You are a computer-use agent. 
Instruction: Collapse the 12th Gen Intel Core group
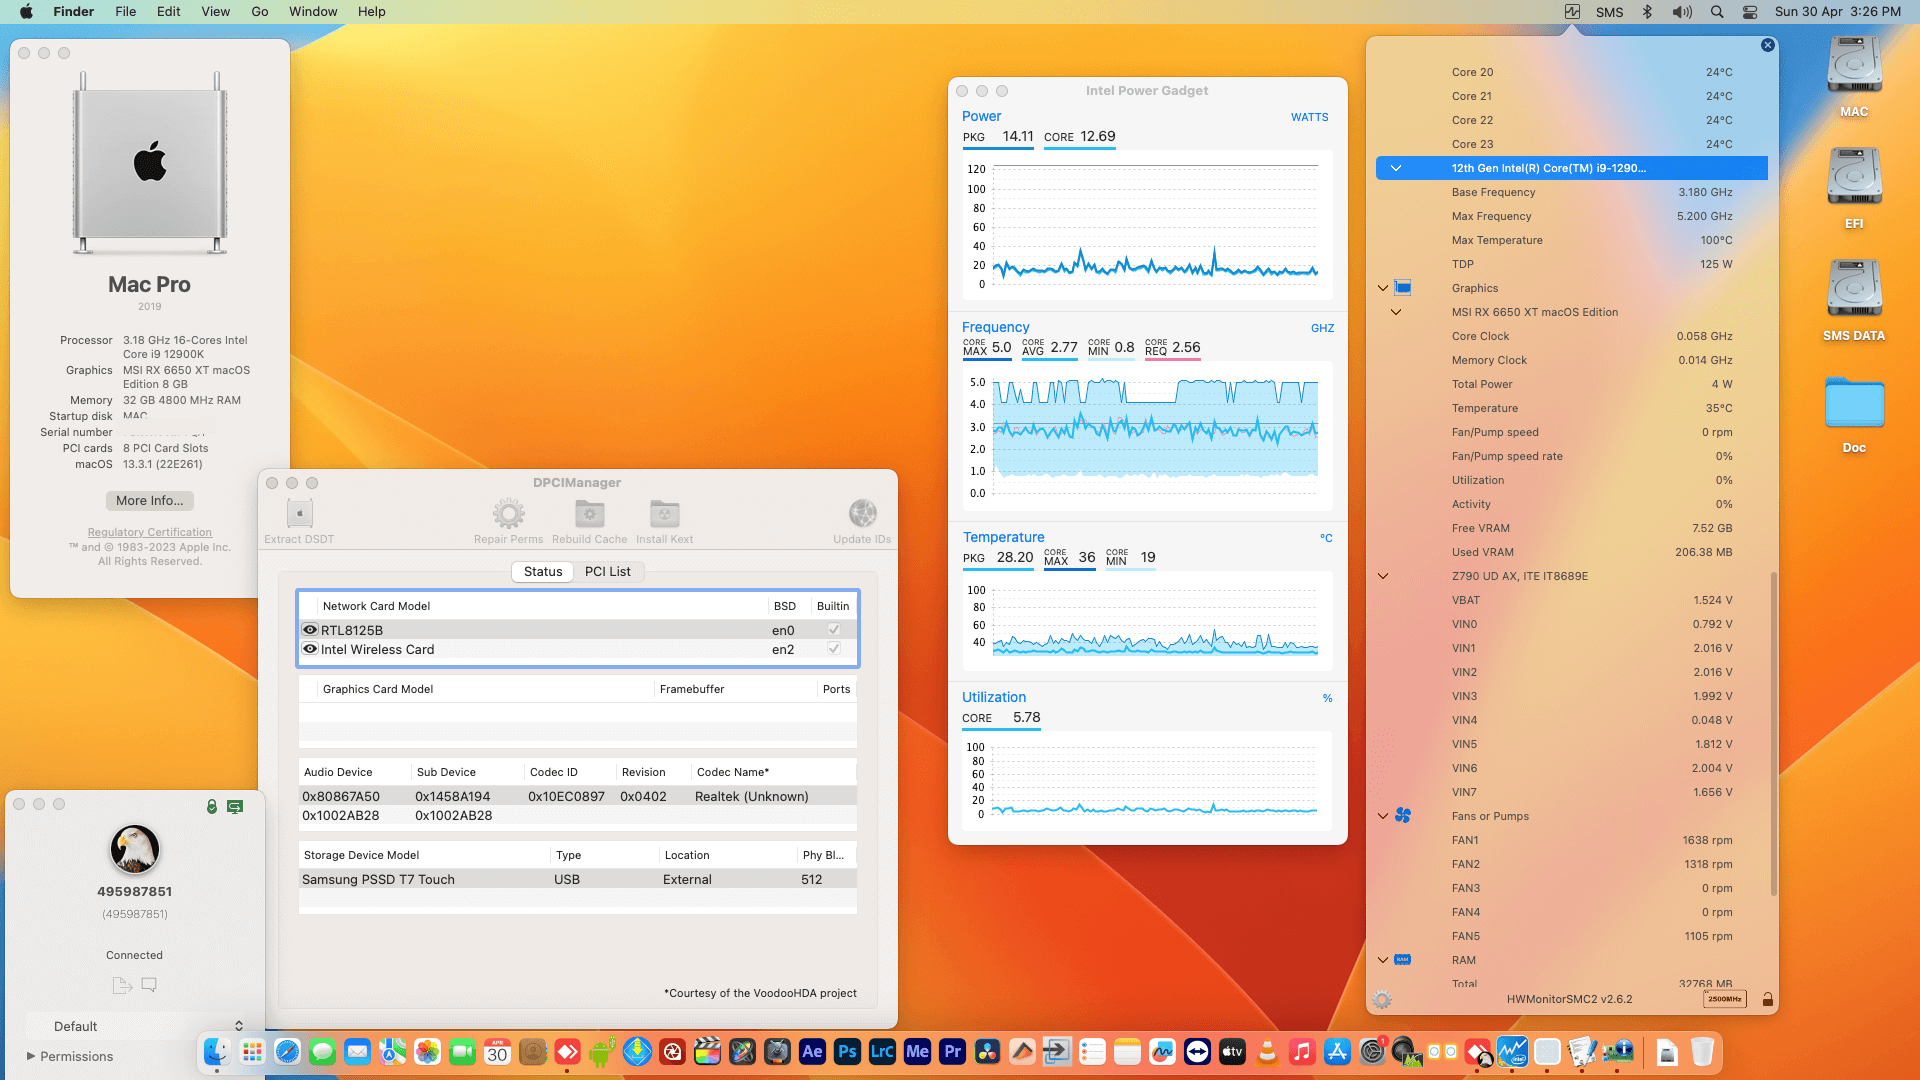1396,168
